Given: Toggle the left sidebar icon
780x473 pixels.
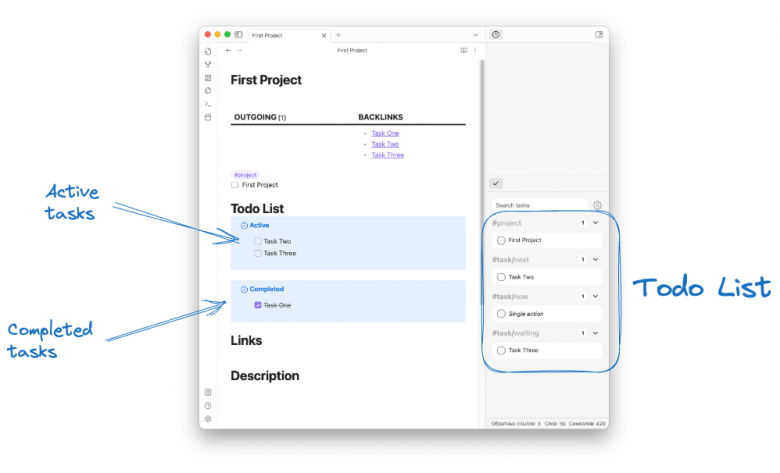Looking at the screenshot, I should (x=238, y=35).
